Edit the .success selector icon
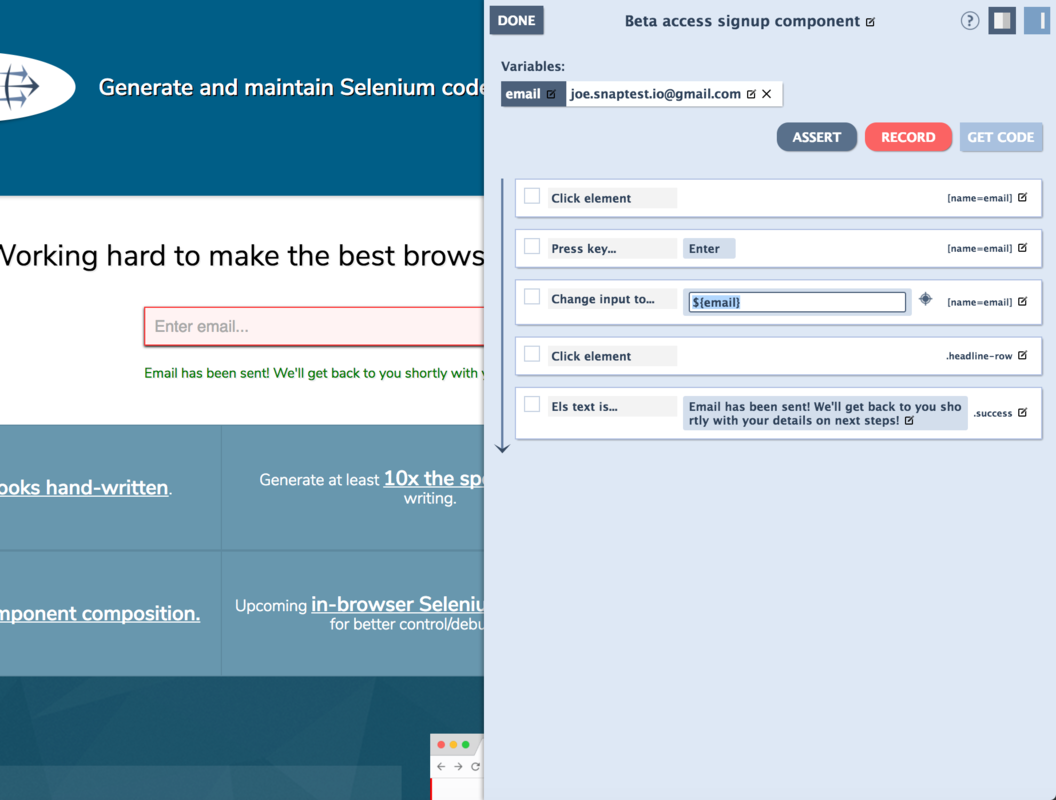Viewport: 1056px width, 800px height. click(x=1022, y=413)
